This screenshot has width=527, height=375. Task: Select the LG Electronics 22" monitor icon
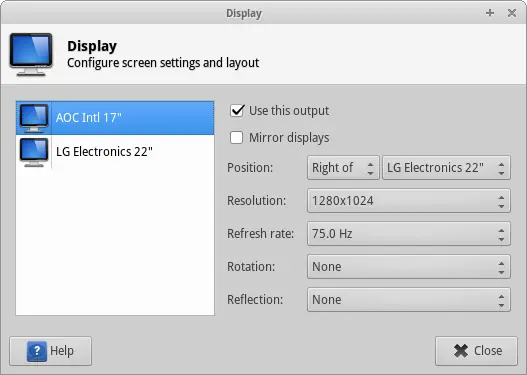34,152
